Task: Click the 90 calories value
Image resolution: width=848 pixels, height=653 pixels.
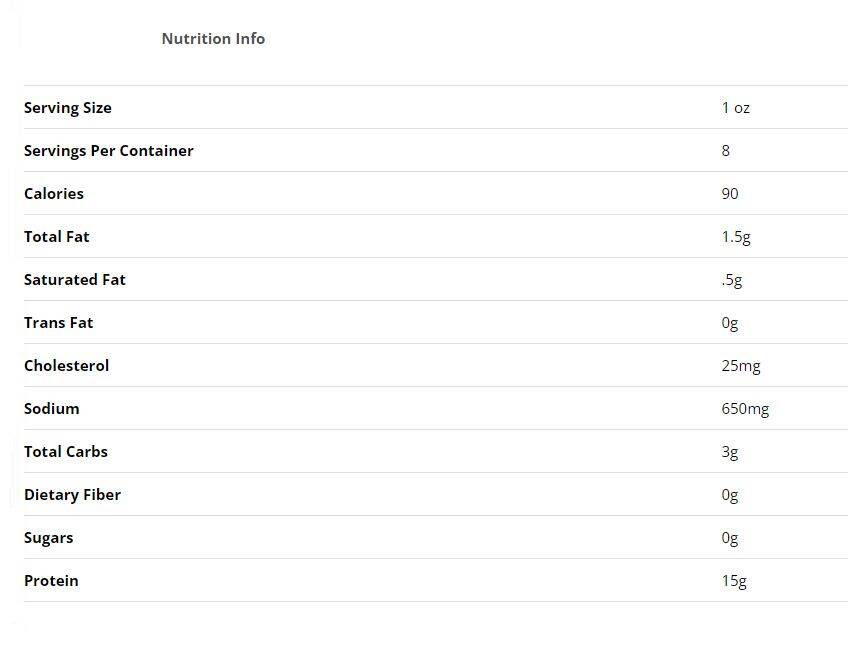Action: (730, 194)
